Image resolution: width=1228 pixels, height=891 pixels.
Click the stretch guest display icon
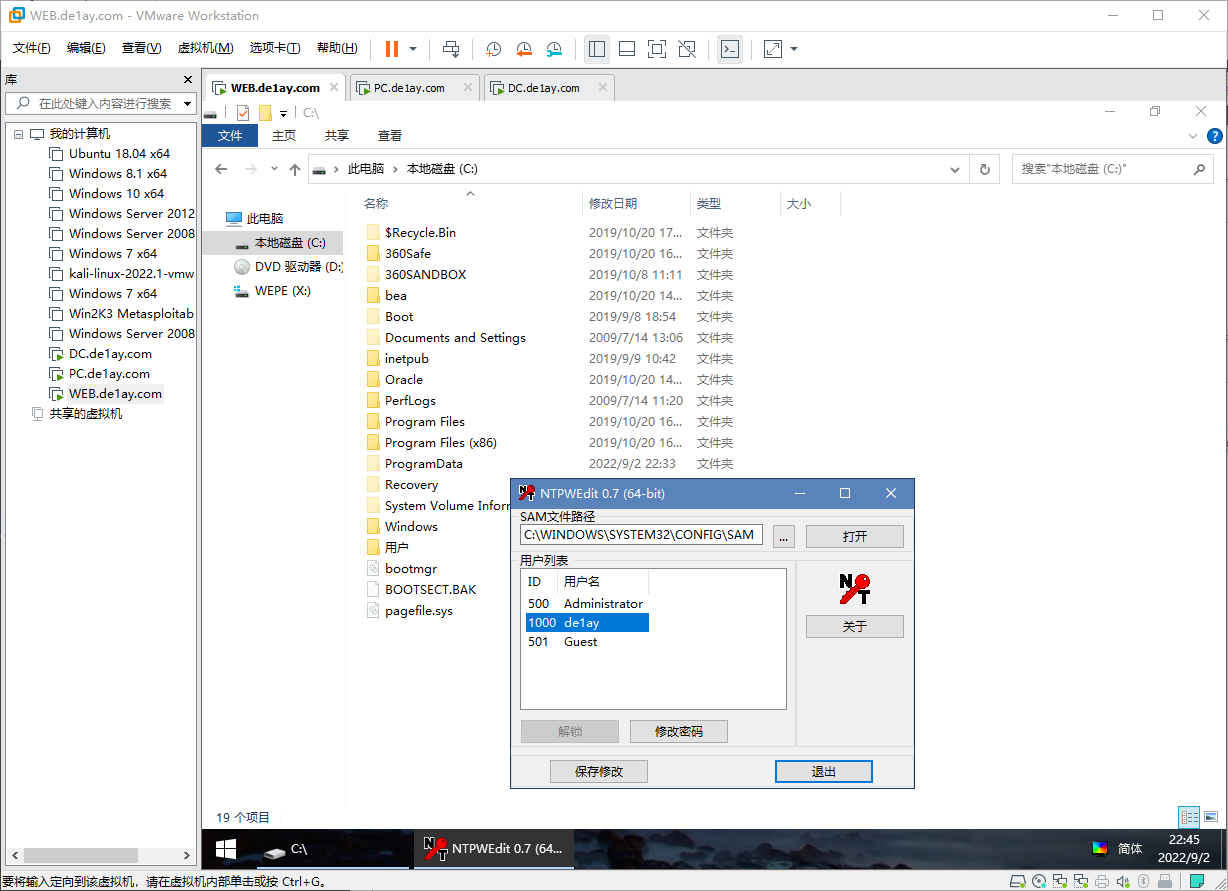click(x=773, y=48)
